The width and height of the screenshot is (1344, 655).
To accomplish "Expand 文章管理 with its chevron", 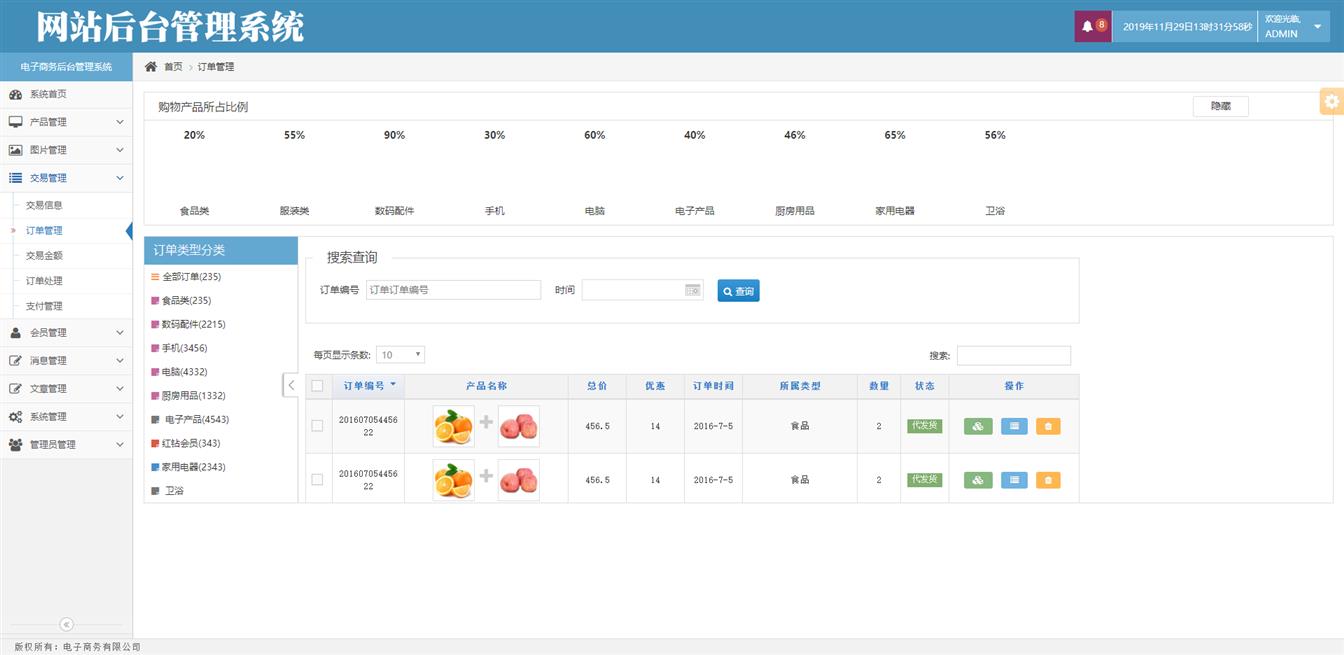I will click(120, 389).
